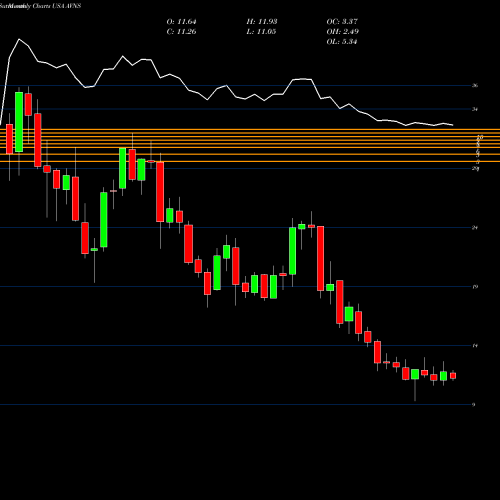Select the 'OL: 5.34' readout
Viewport: 500px width, 500px height.
[x=342, y=42]
